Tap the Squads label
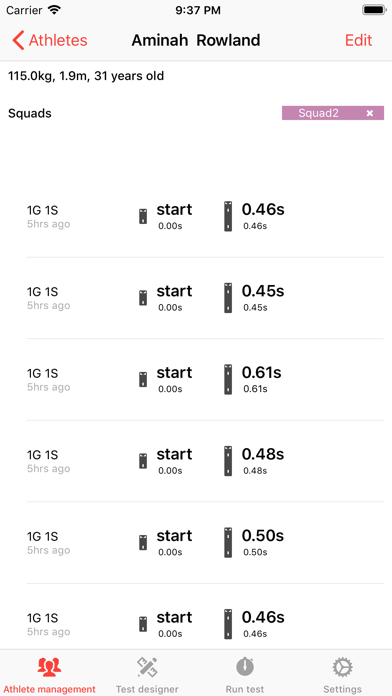This screenshot has width=392, height=696. (x=30, y=114)
